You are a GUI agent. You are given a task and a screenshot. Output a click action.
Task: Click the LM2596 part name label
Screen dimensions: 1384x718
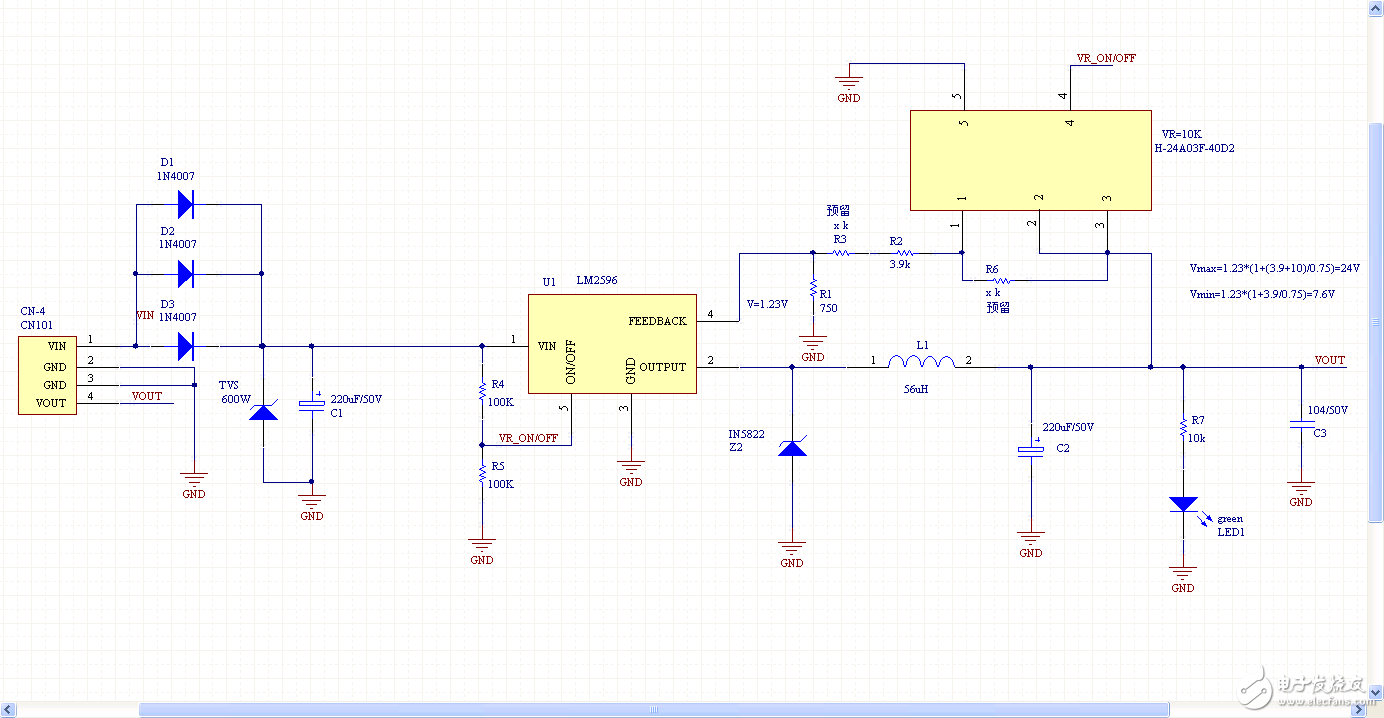[x=597, y=281]
